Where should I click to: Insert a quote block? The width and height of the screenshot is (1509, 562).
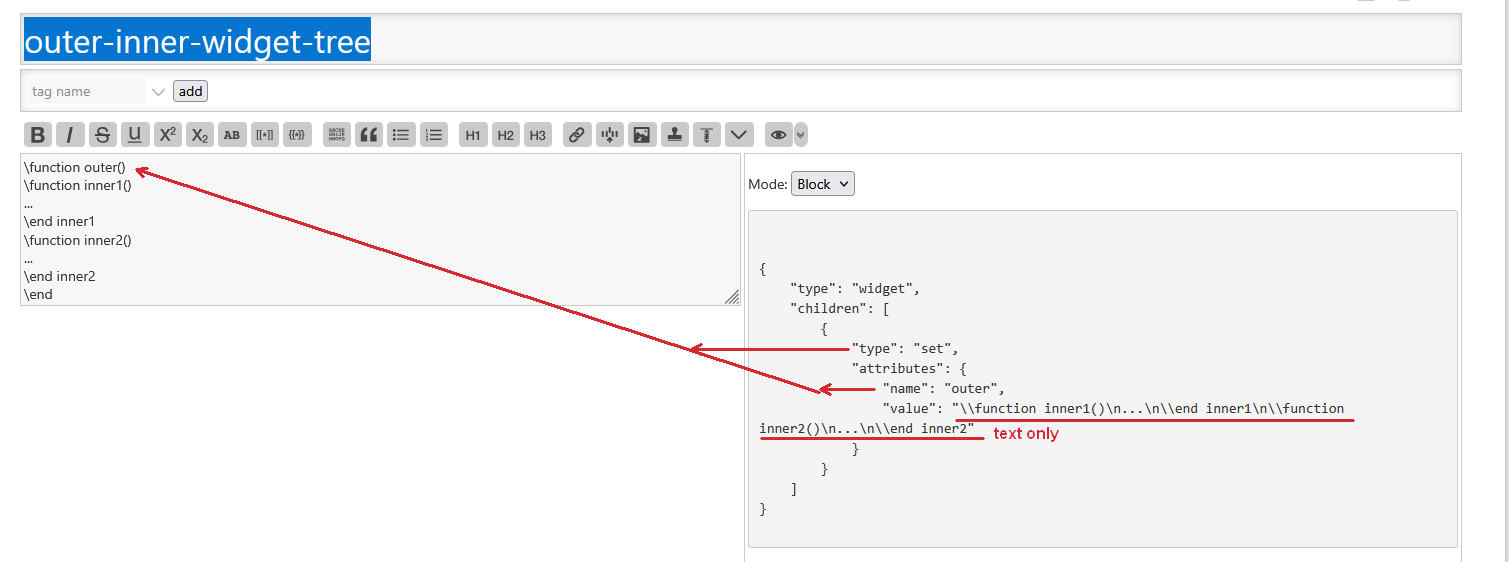(369, 135)
